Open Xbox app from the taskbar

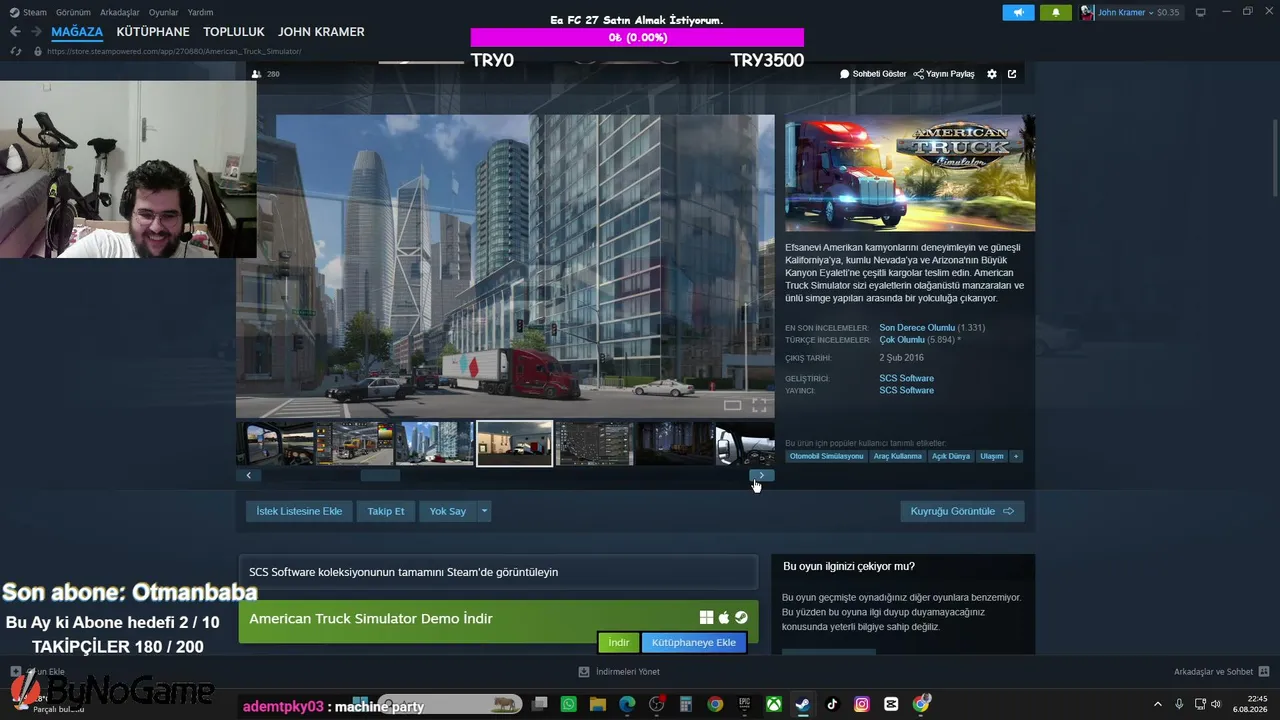[x=774, y=704]
